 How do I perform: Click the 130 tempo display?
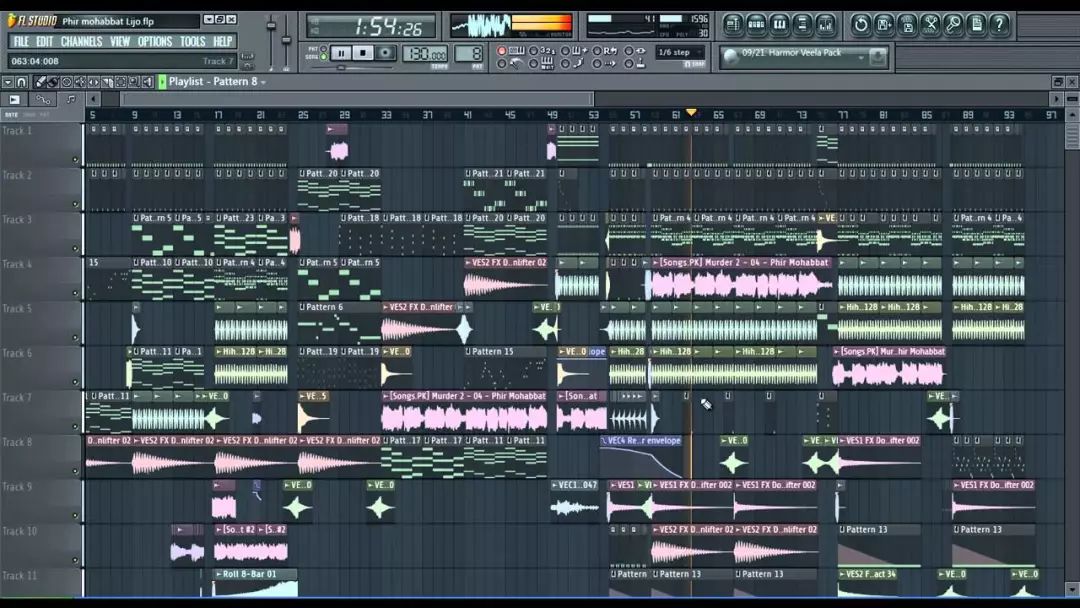(425, 54)
